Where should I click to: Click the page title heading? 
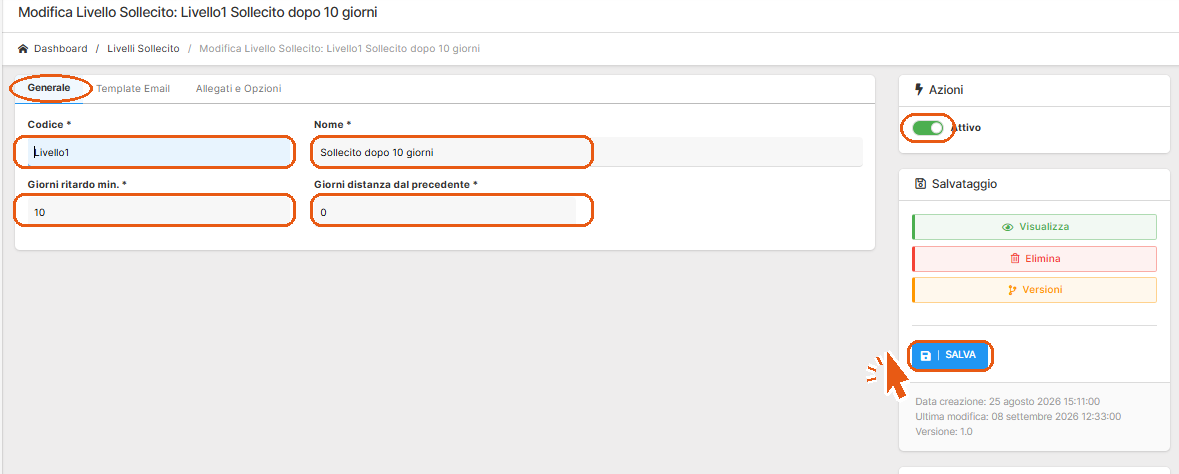pyautogui.click(x=198, y=13)
